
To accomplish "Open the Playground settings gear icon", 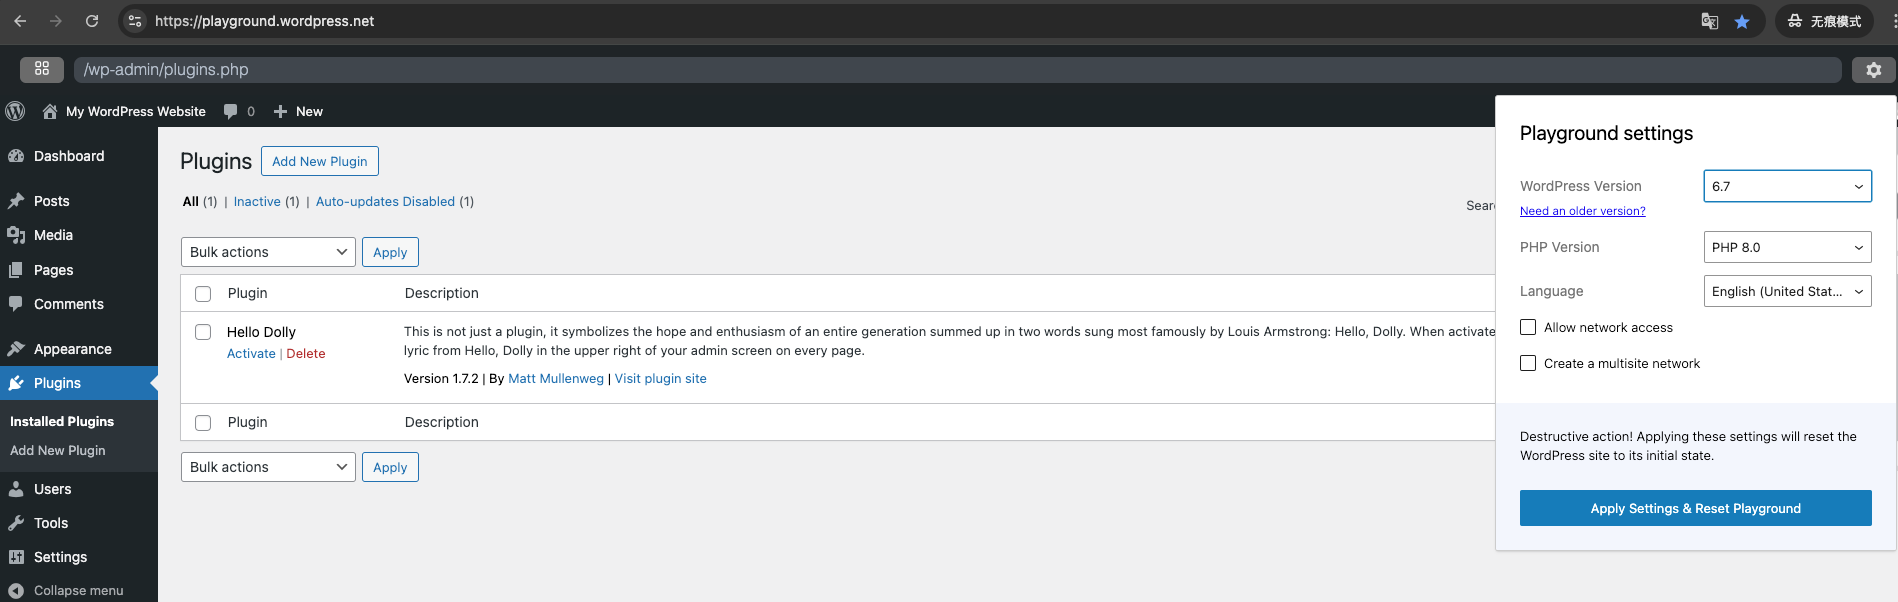I will click(x=1873, y=70).
